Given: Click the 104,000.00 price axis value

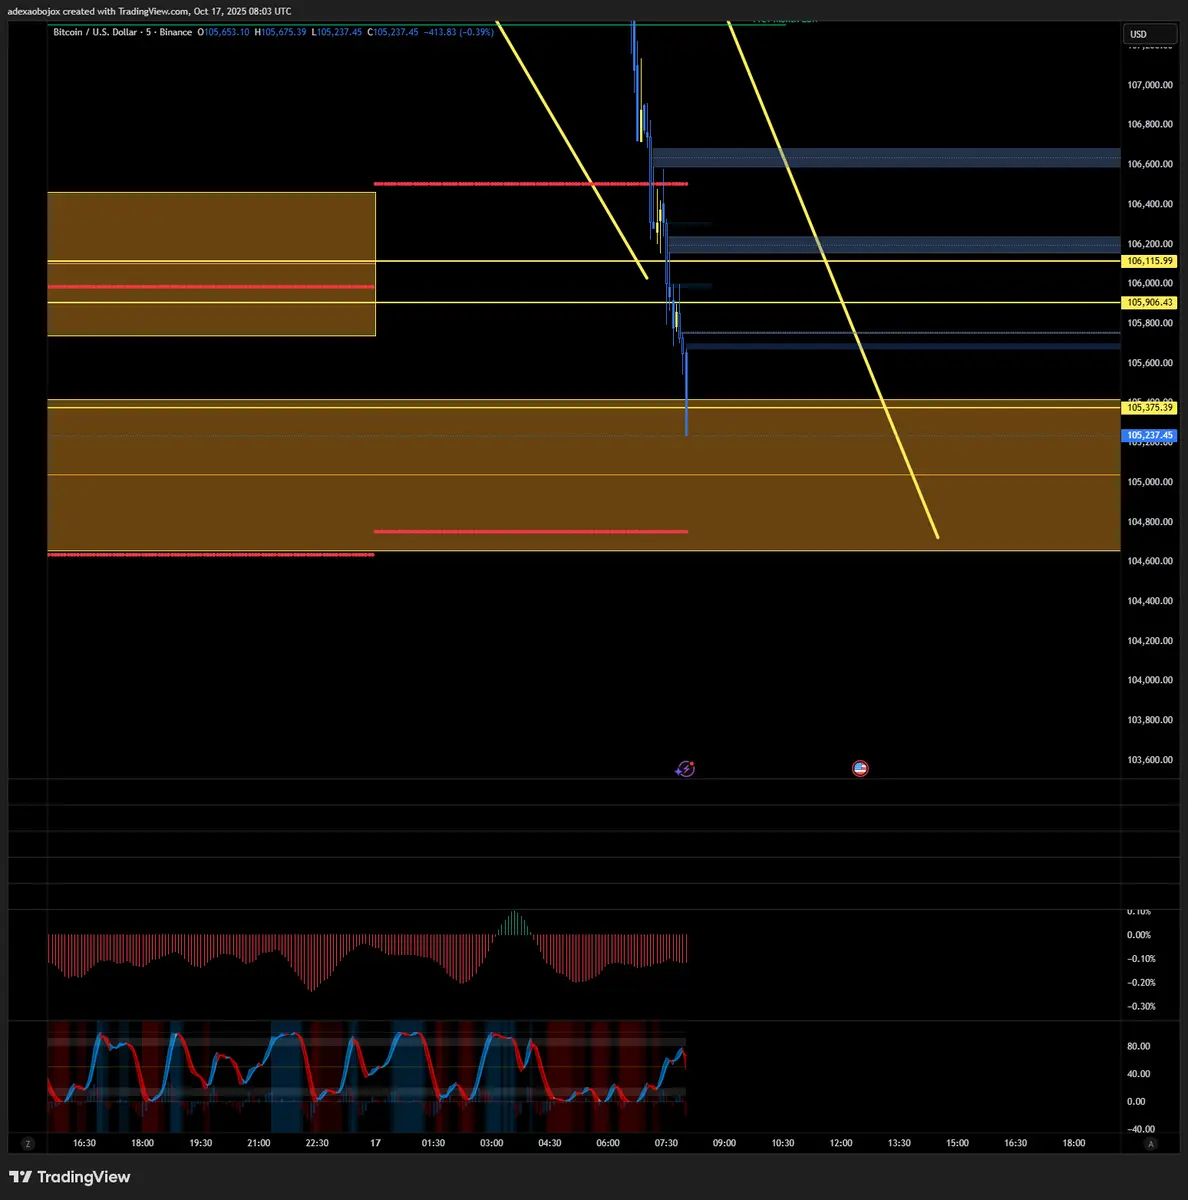Looking at the screenshot, I should (1150, 680).
